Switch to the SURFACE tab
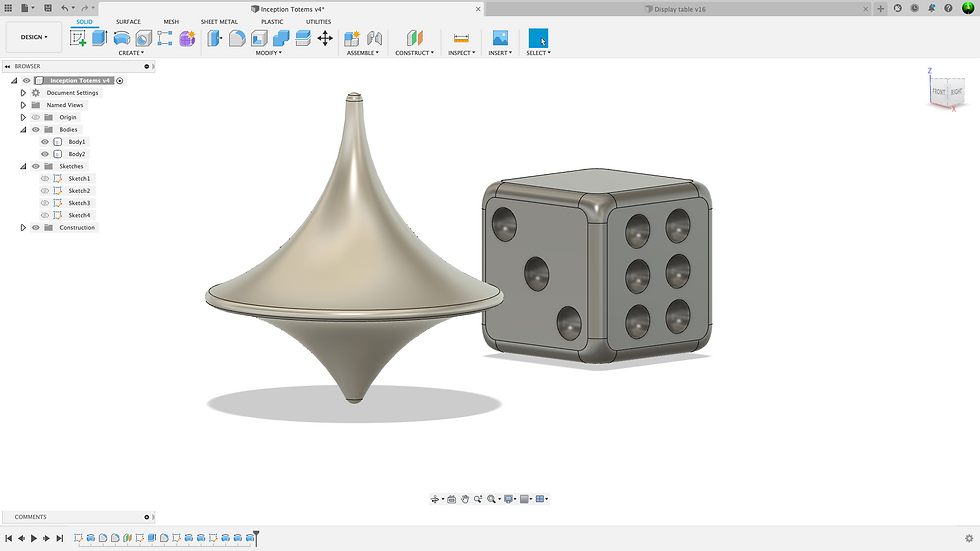This screenshot has width=980, height=551. [x=128, y=22]
